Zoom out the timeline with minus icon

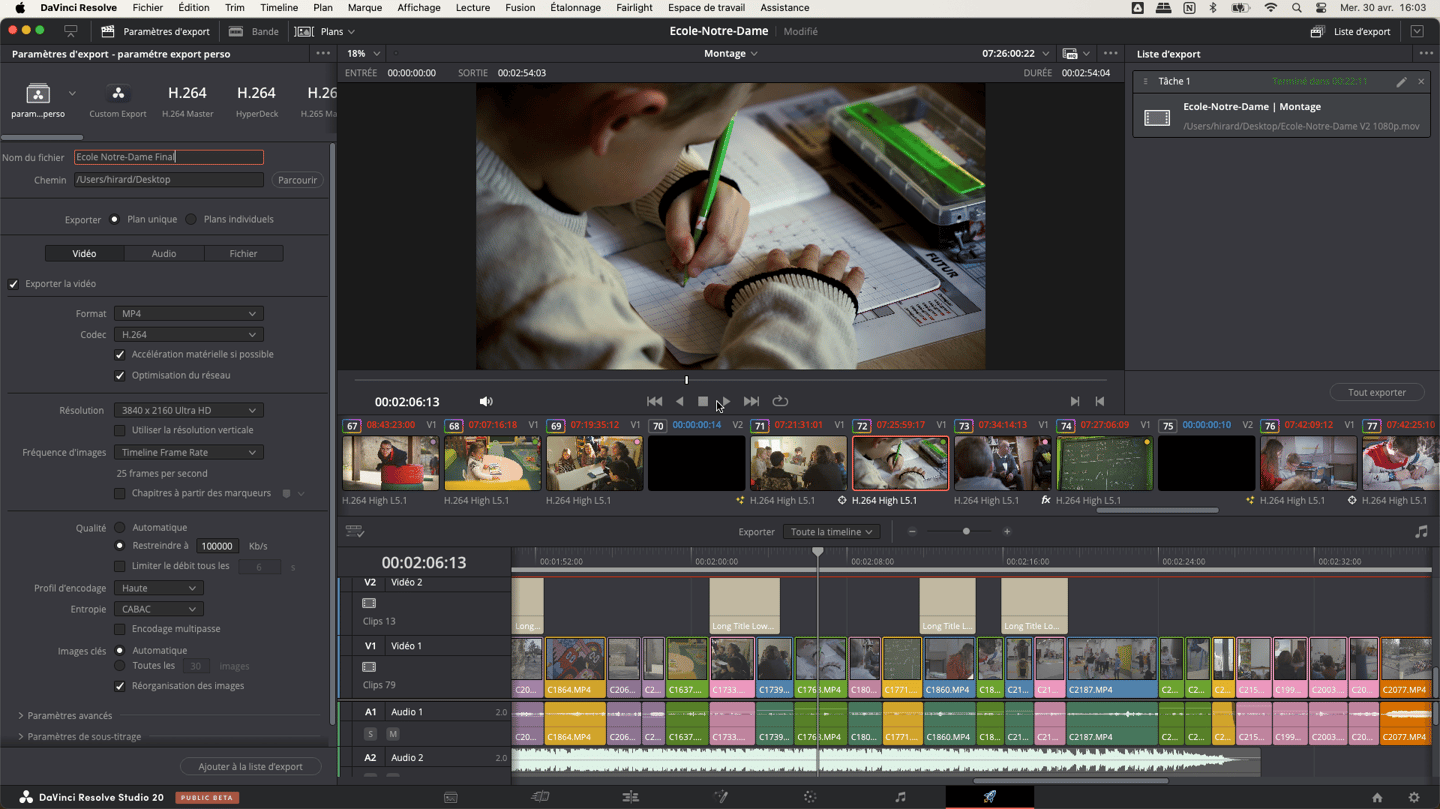(912, 532)
